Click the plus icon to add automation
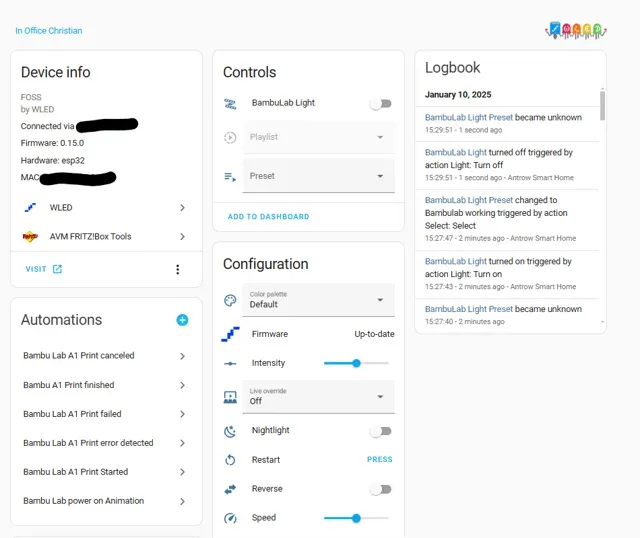640x538 pixels. 182,320
